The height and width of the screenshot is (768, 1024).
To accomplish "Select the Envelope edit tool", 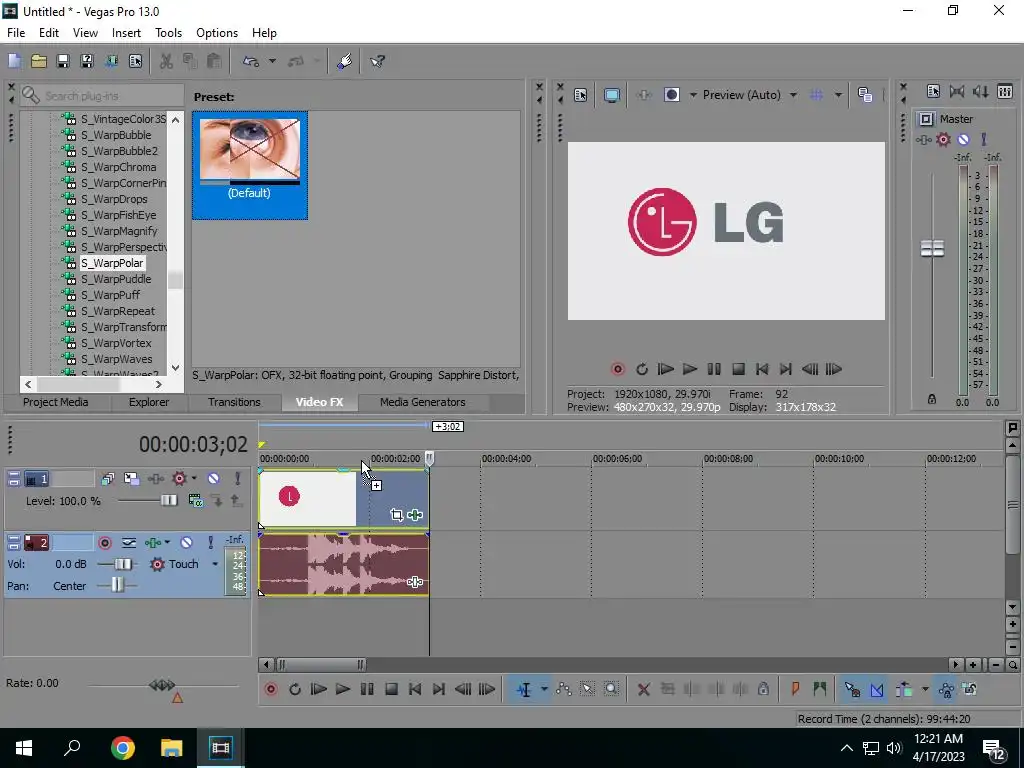I will pos(563,689).
